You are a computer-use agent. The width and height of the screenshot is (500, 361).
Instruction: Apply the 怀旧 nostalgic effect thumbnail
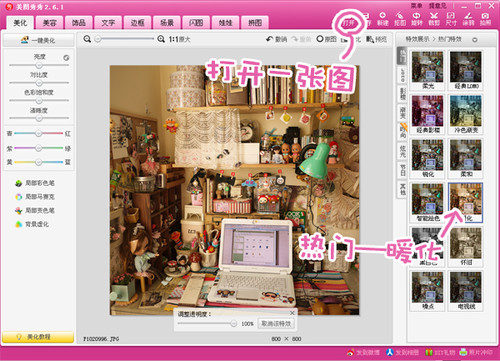466,247
